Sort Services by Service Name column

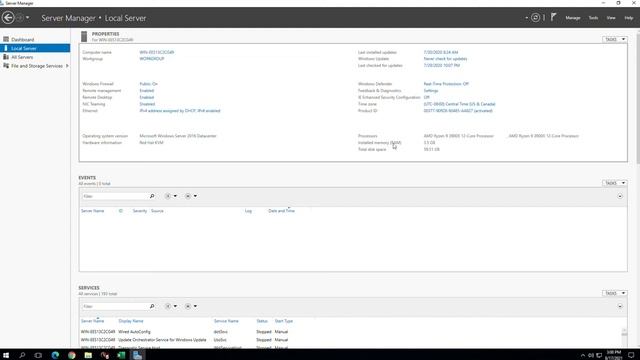click(226, 321)
